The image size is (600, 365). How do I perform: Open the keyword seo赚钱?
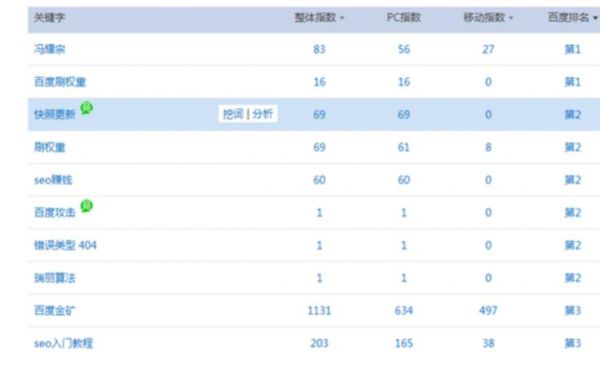(53, 180)
